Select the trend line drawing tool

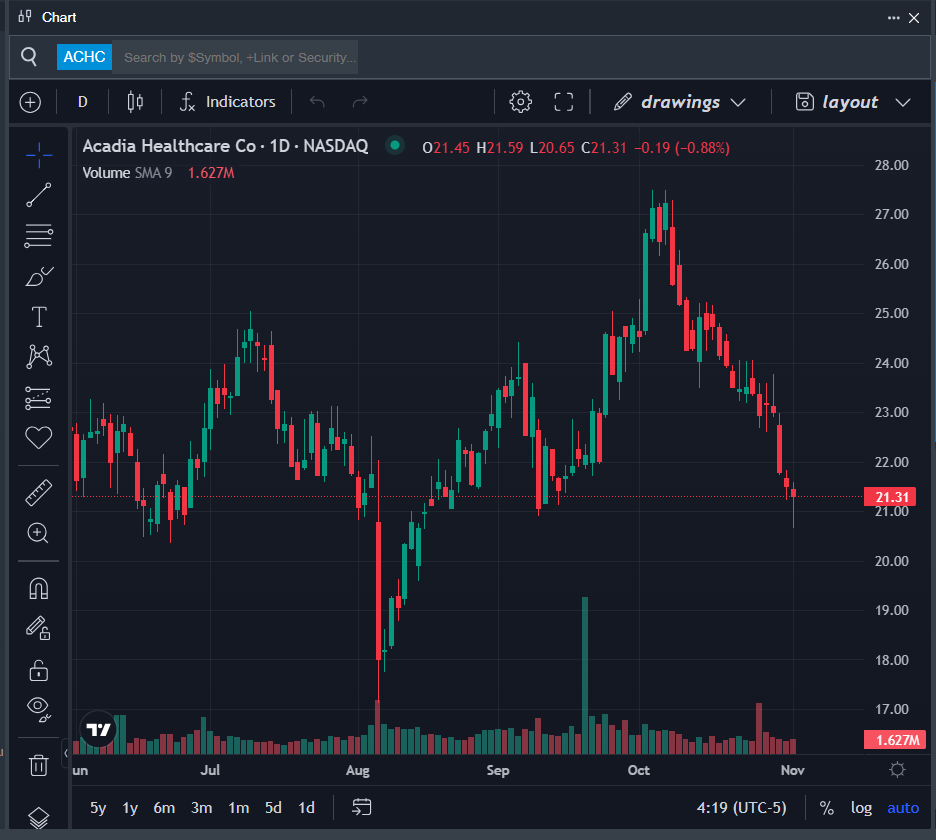click(38, 195)
